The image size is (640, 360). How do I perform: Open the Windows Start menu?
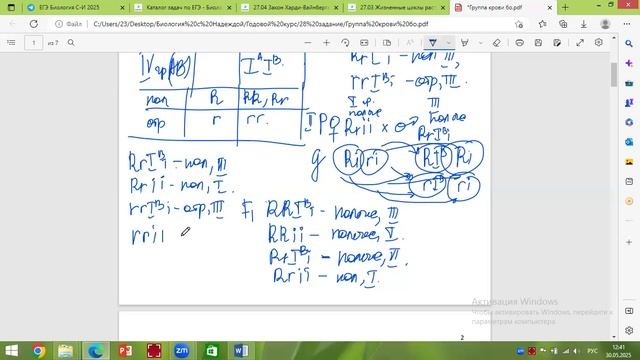(11, 351)
